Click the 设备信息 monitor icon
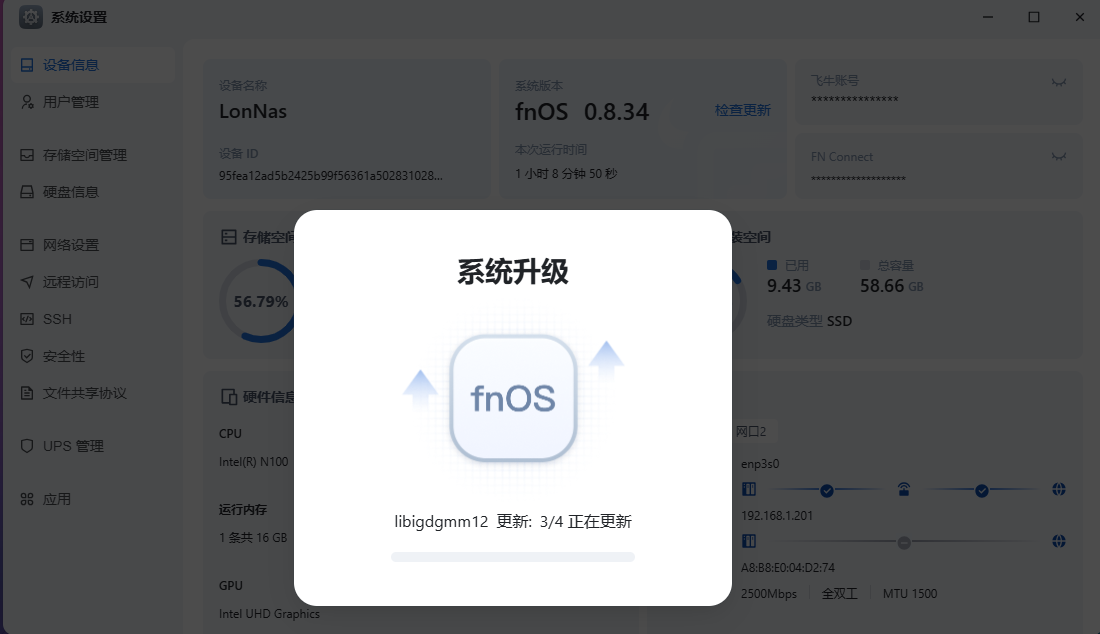 tap(27, 65)
